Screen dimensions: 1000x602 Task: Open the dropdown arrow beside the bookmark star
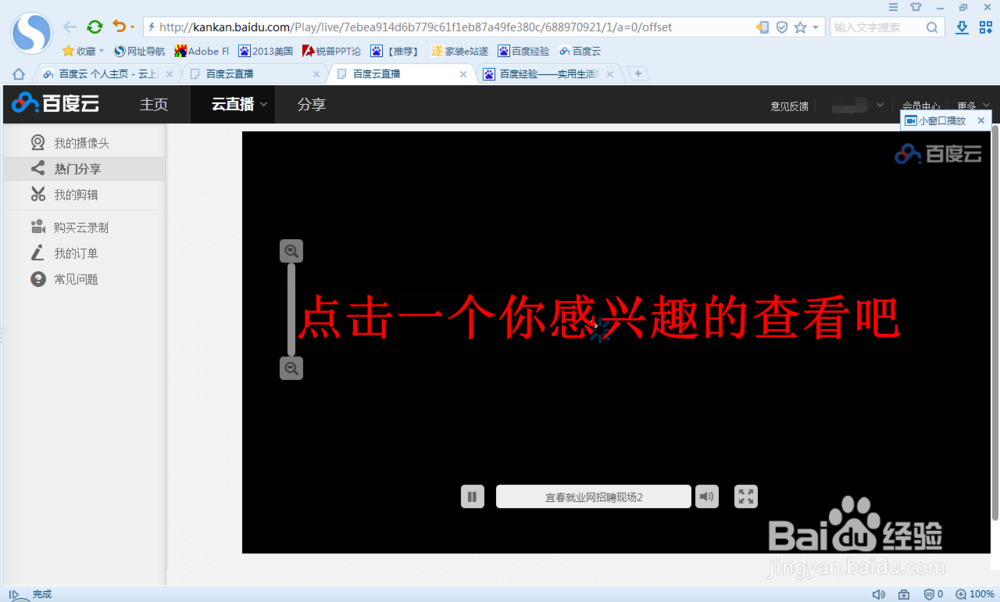coord(815,27)
